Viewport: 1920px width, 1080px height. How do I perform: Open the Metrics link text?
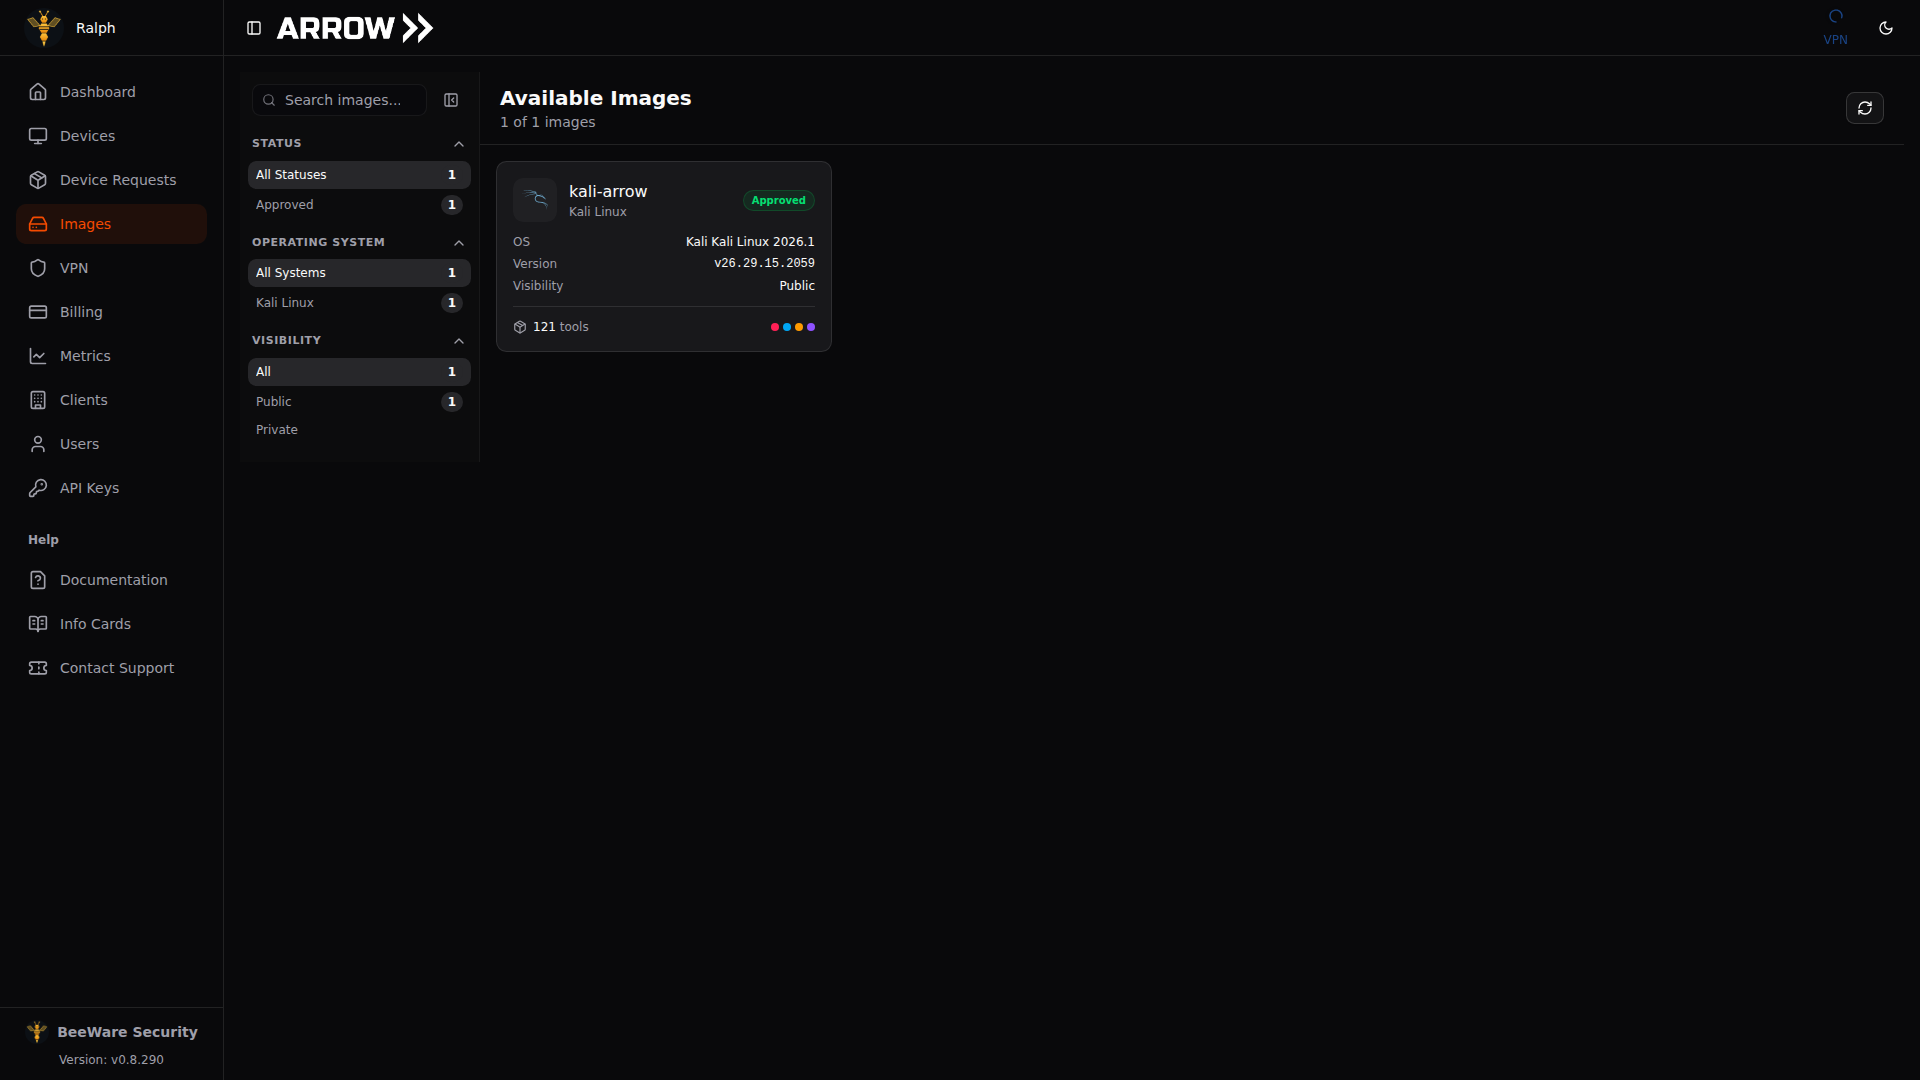tap(85, 356)
